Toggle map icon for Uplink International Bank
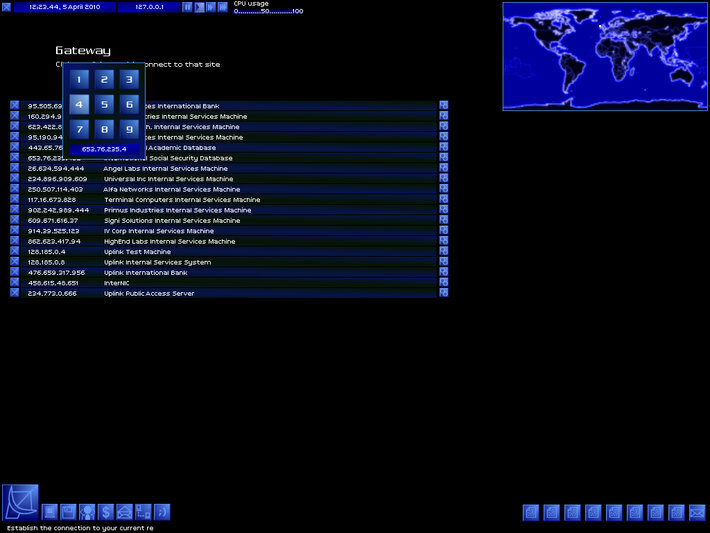The height and width of the screenshot is (533, 710). tap(444, 272)
